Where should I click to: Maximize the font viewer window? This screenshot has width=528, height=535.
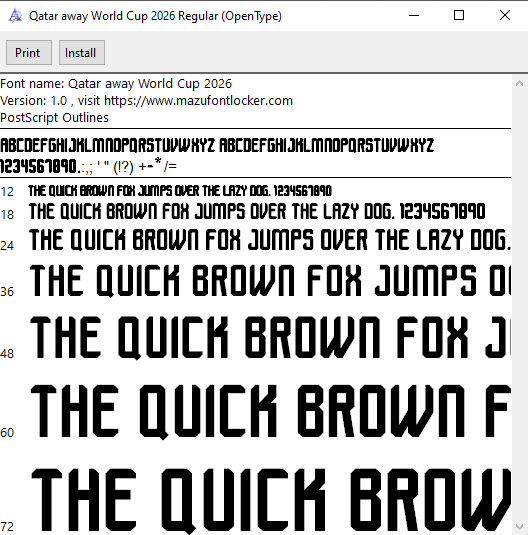click(x=459, y=15)
